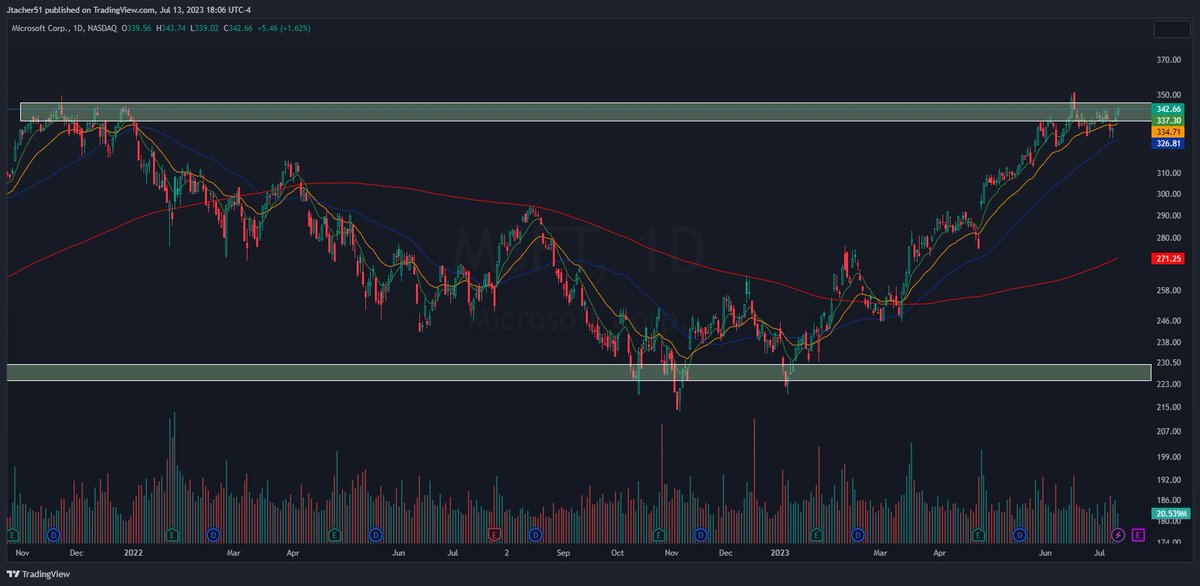The image size is (1200, 586).
Task: Open the earnings E marker at the start of 2022
Action: [x=172, y=535]
